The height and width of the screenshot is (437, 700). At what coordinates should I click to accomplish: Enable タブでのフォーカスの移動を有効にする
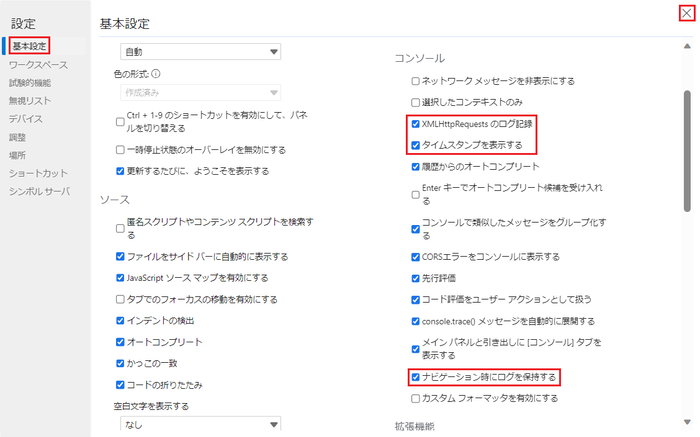click(120, 299)
